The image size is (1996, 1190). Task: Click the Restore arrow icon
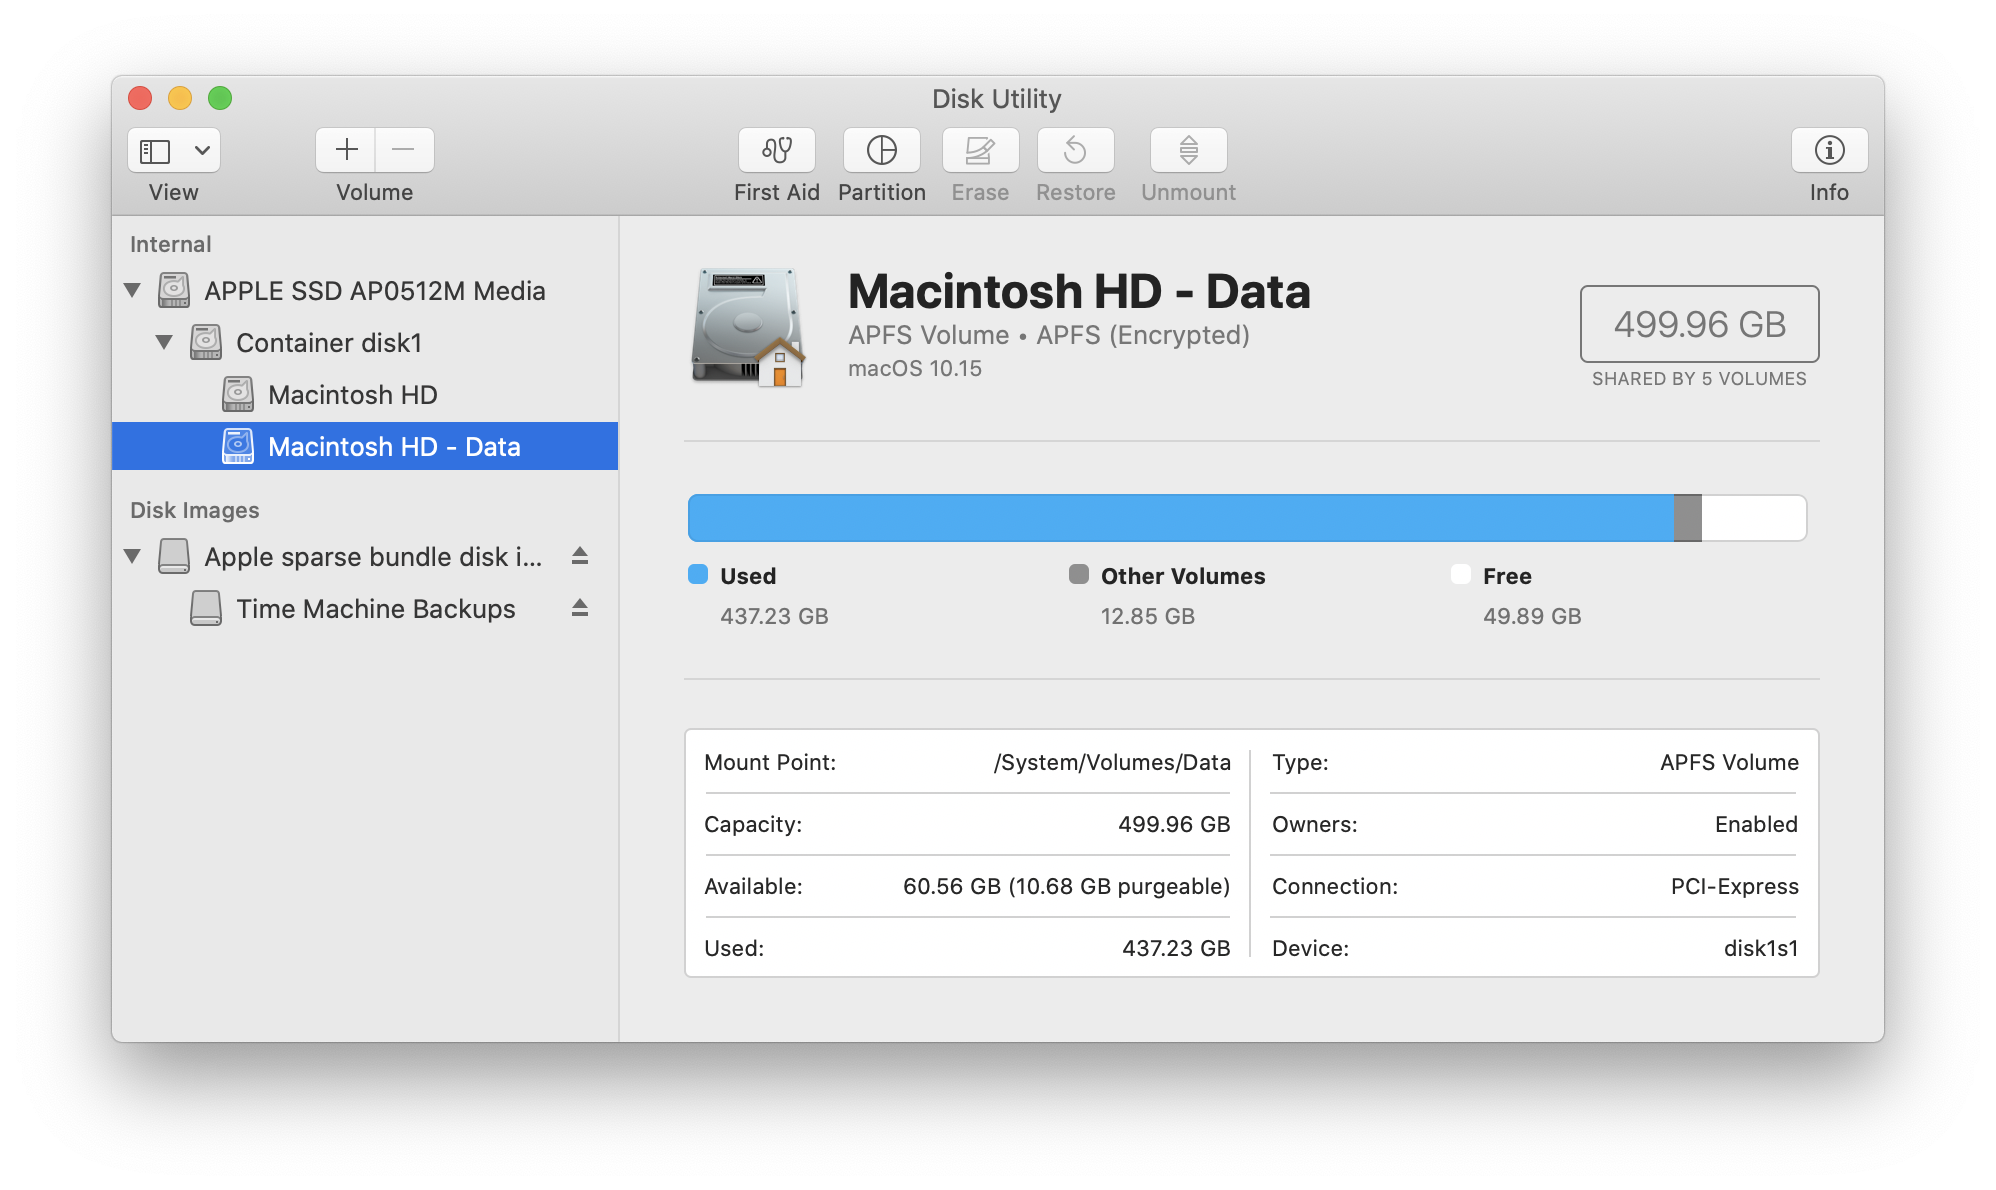[1075, 150]
